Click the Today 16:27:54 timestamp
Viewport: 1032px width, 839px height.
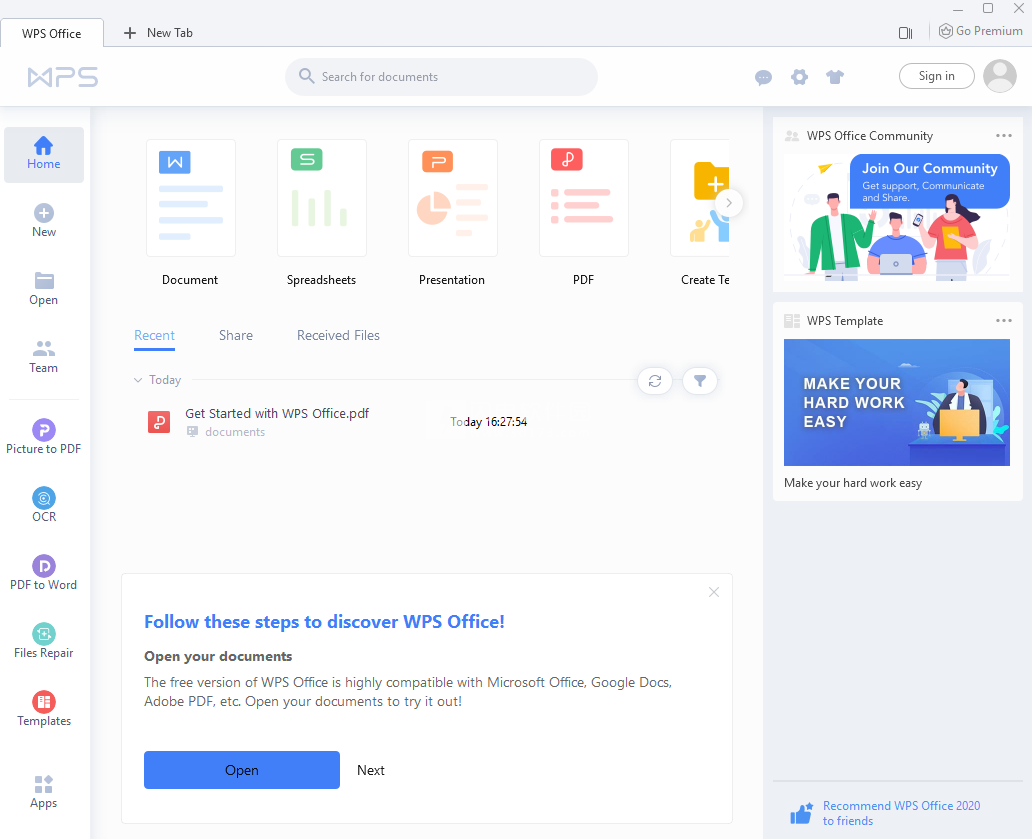pyautogui.click(x=488, y=422)
